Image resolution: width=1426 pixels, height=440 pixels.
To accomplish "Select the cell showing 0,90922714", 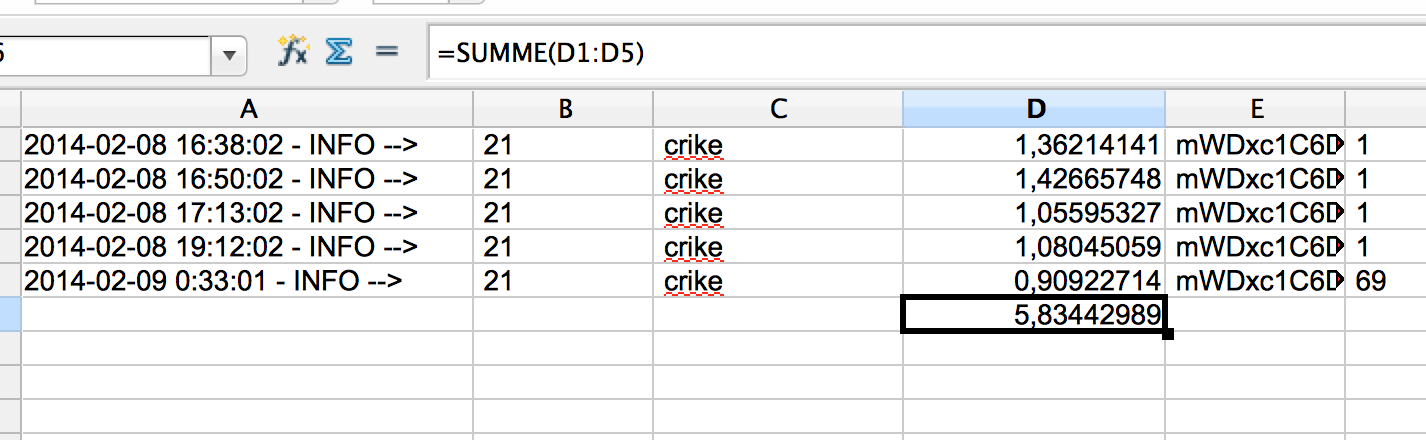I will click(x=1034, y=281).
